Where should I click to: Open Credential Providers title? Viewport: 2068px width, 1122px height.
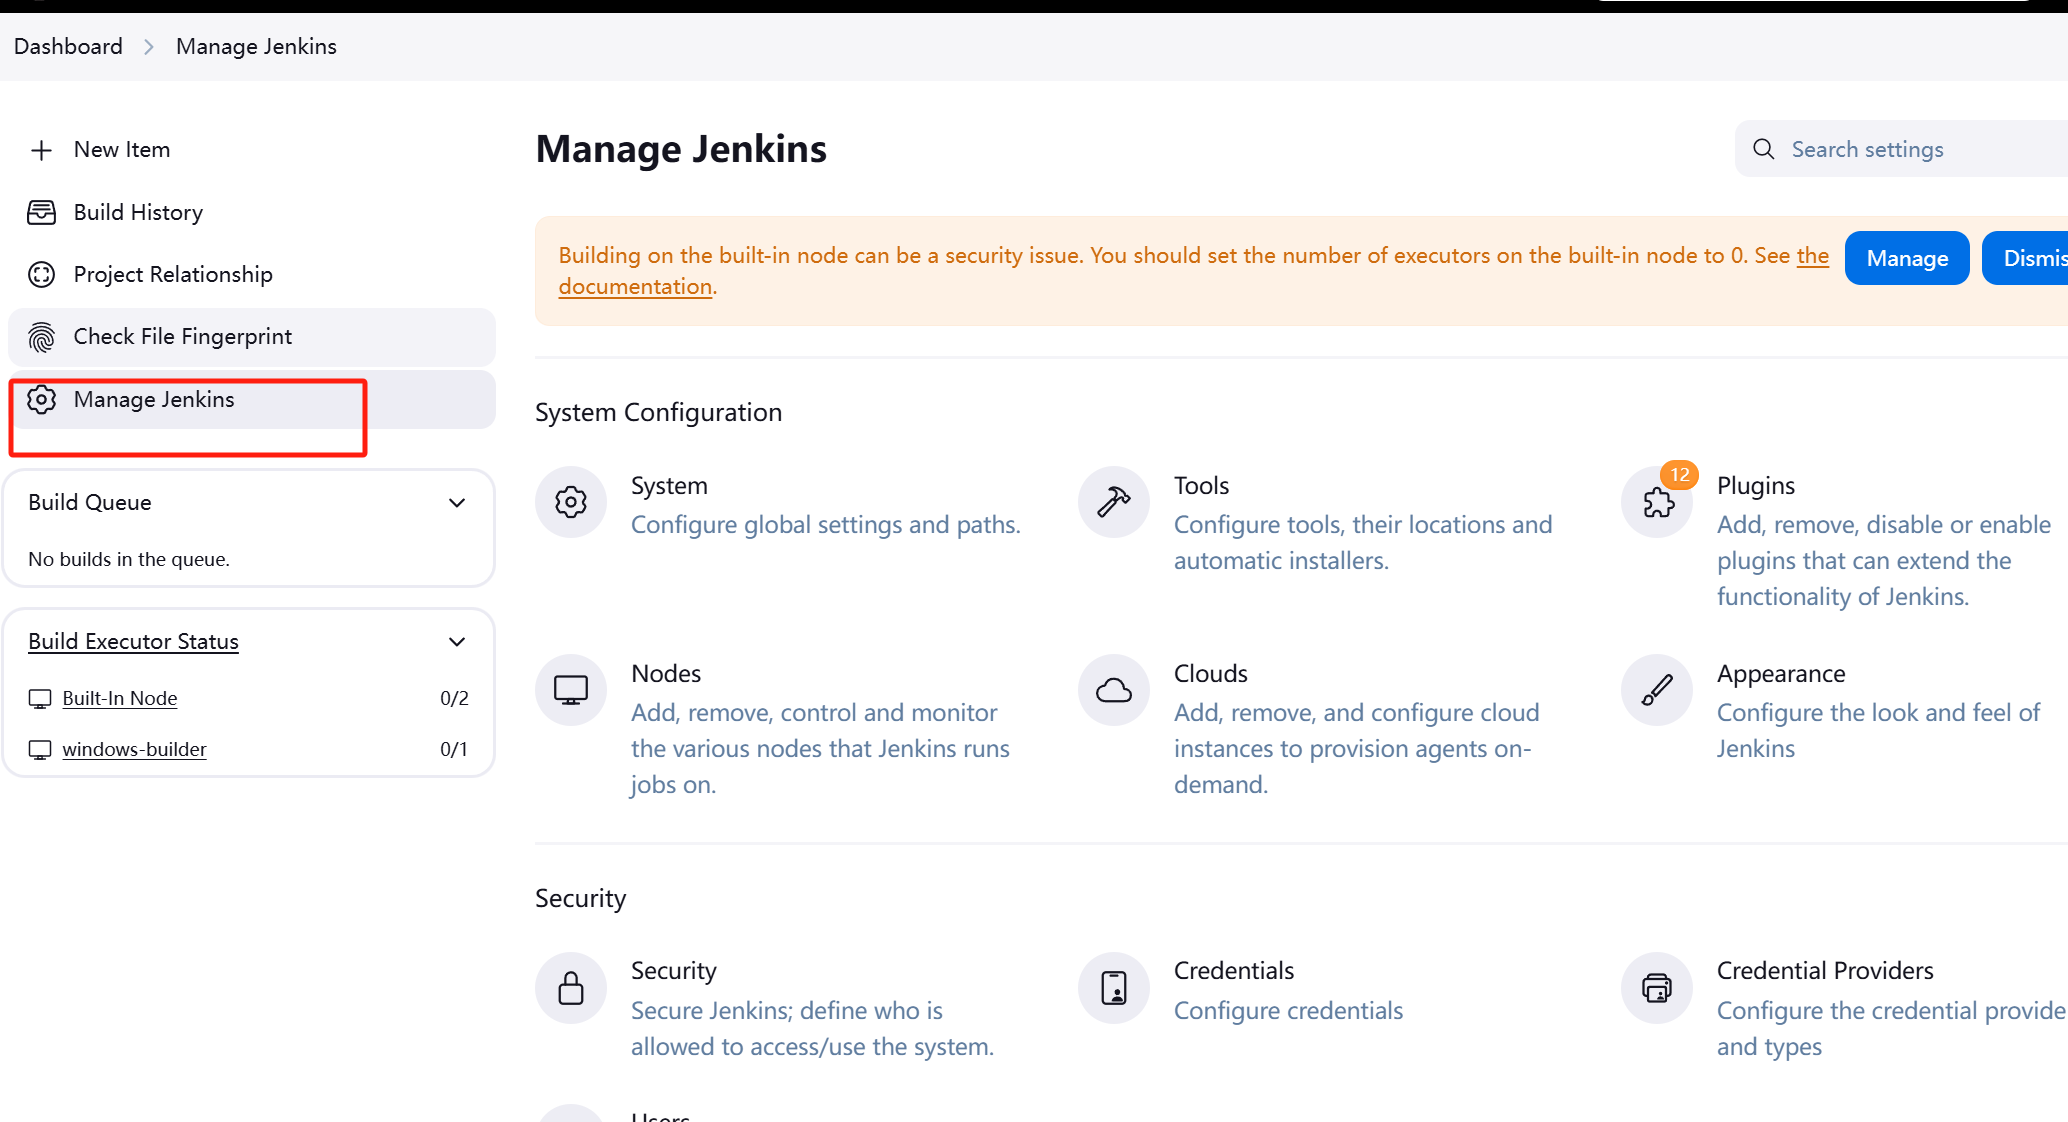pos(1825,971)
